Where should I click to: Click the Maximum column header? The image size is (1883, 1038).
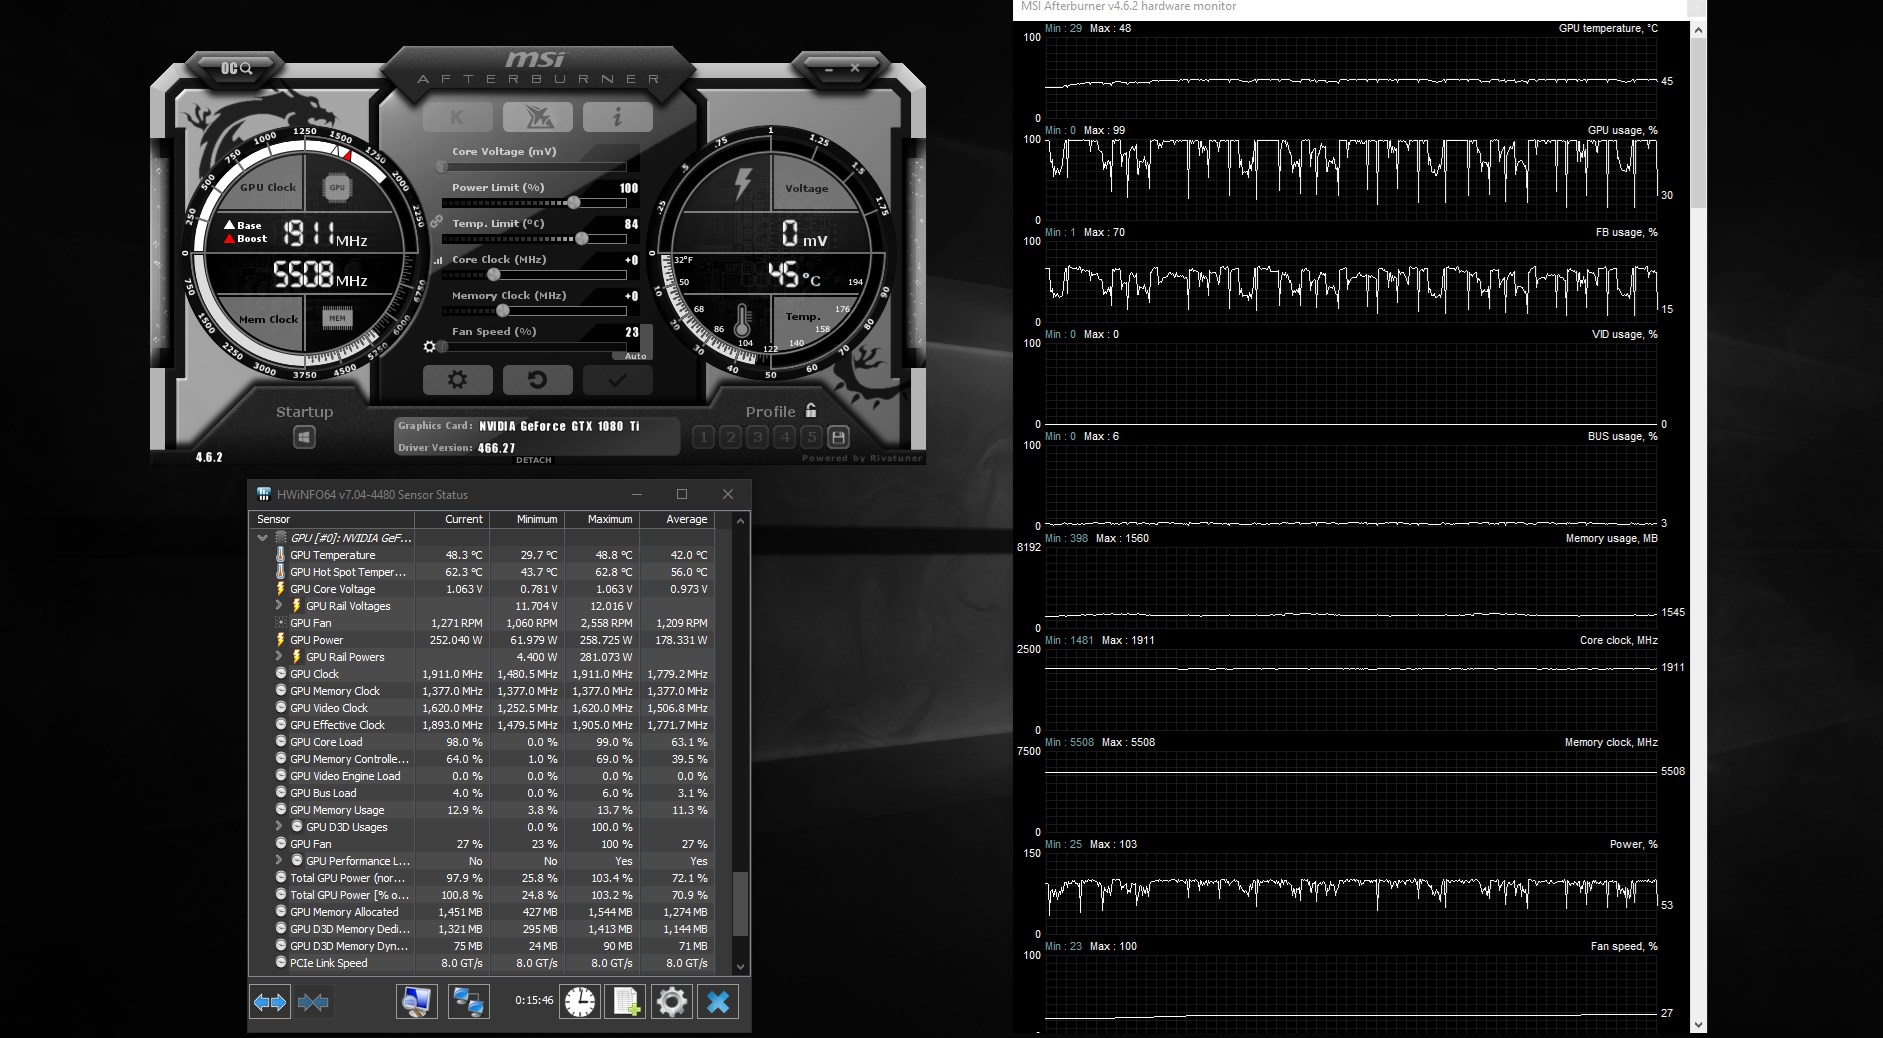point(601,519)
